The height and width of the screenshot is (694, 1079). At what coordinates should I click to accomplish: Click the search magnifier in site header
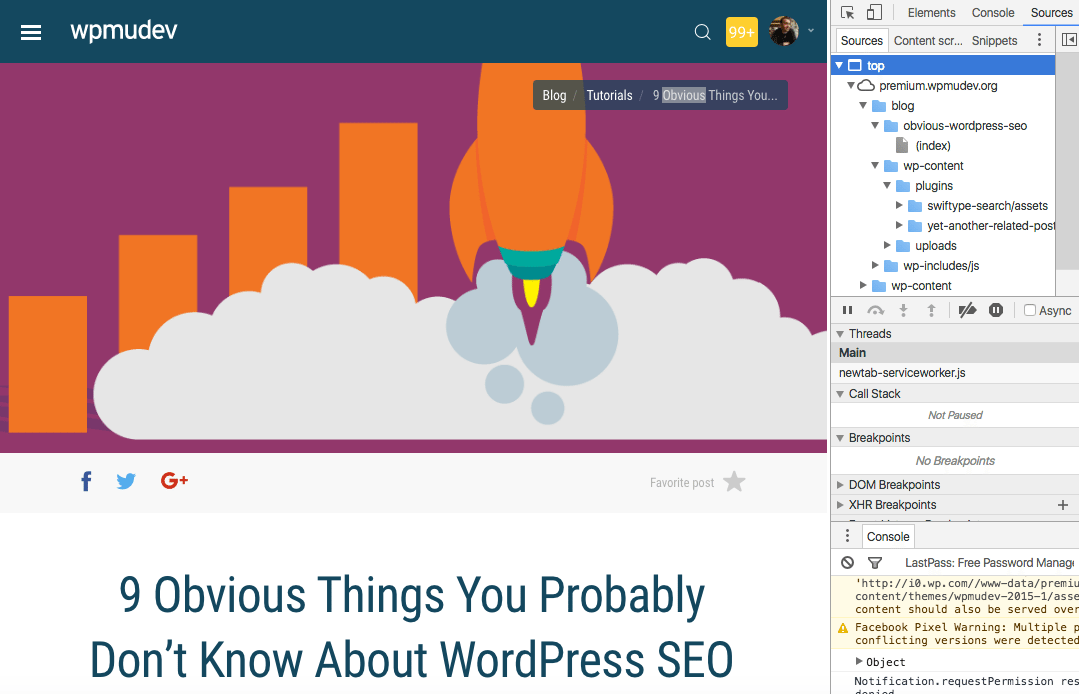click(x=702, y=32)
